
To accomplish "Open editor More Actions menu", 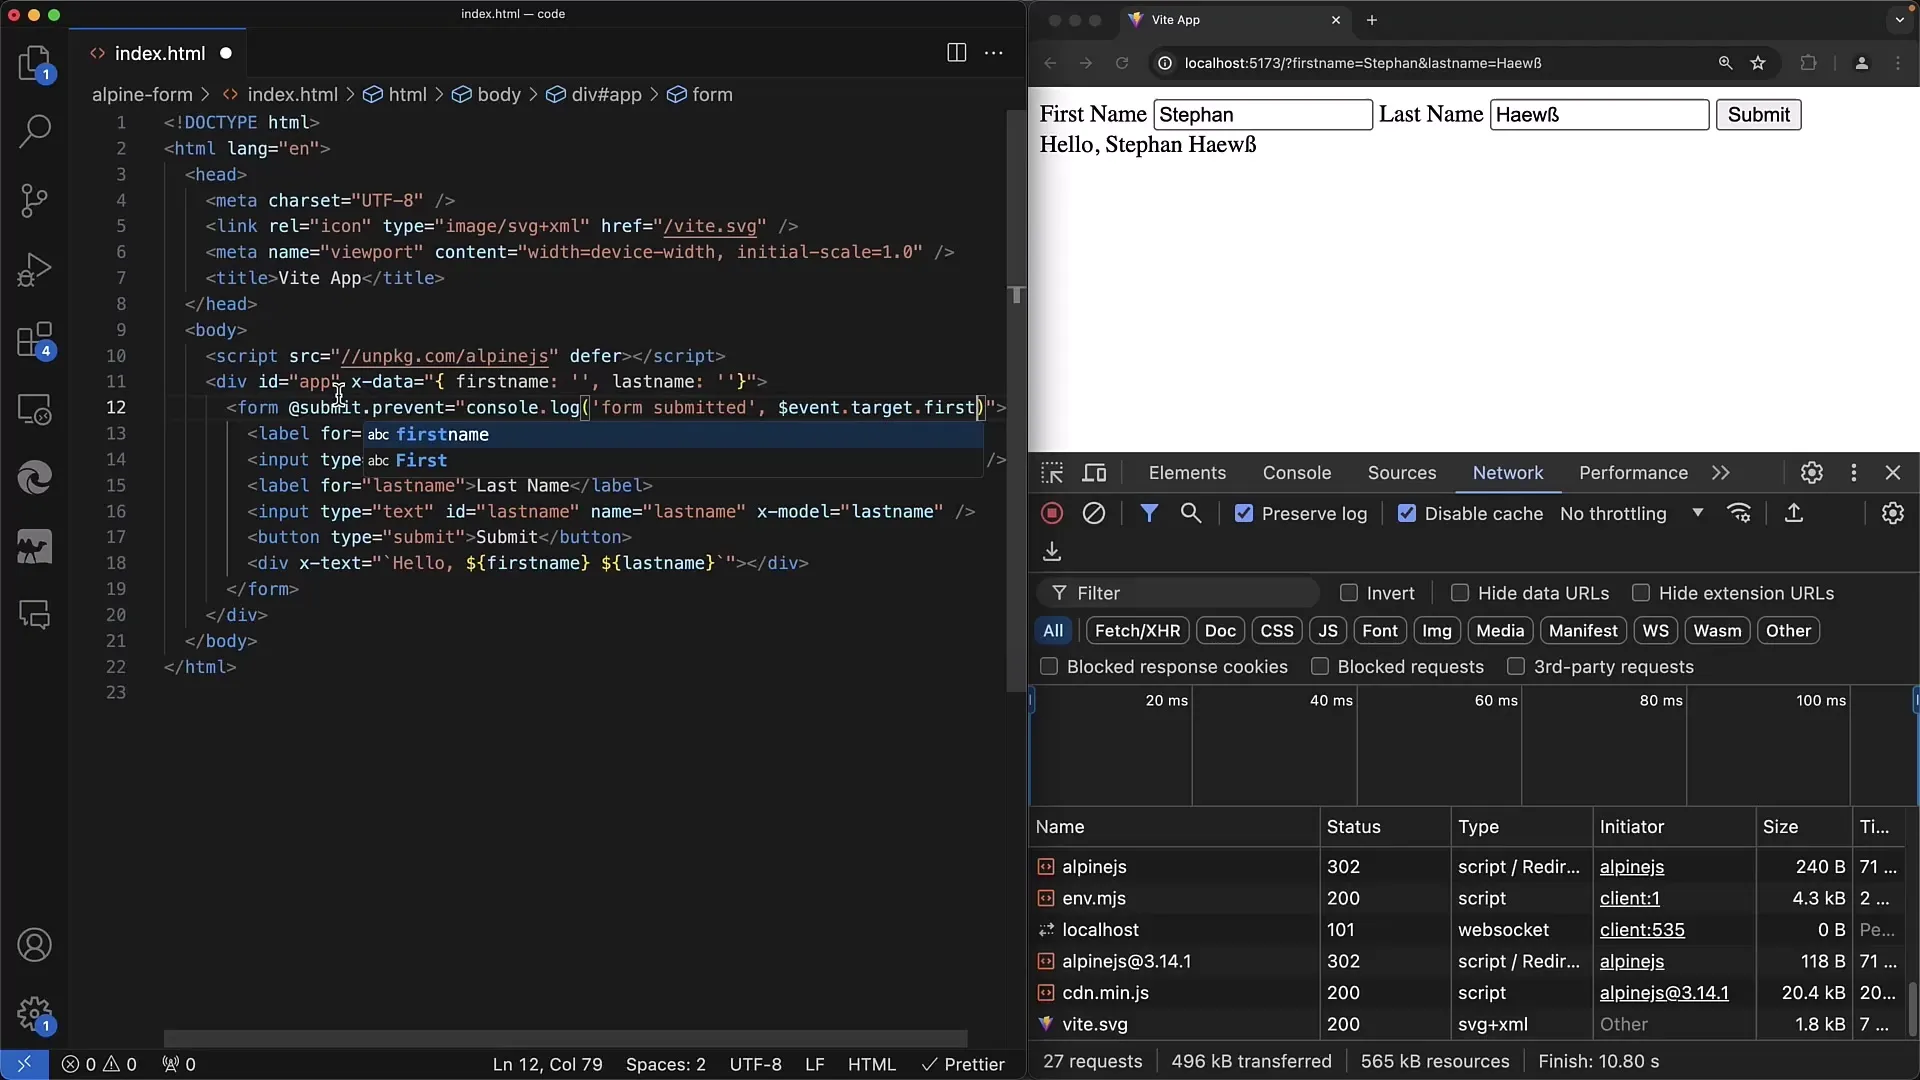I will [994, 53].
